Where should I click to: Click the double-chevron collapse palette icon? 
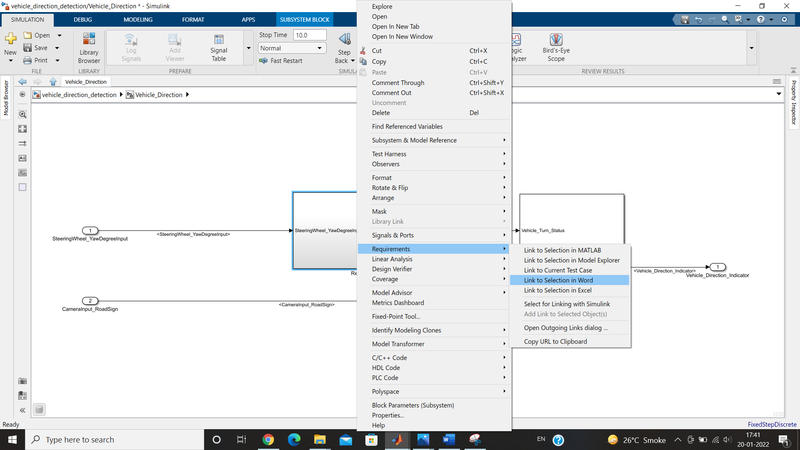tap(22, 410)
